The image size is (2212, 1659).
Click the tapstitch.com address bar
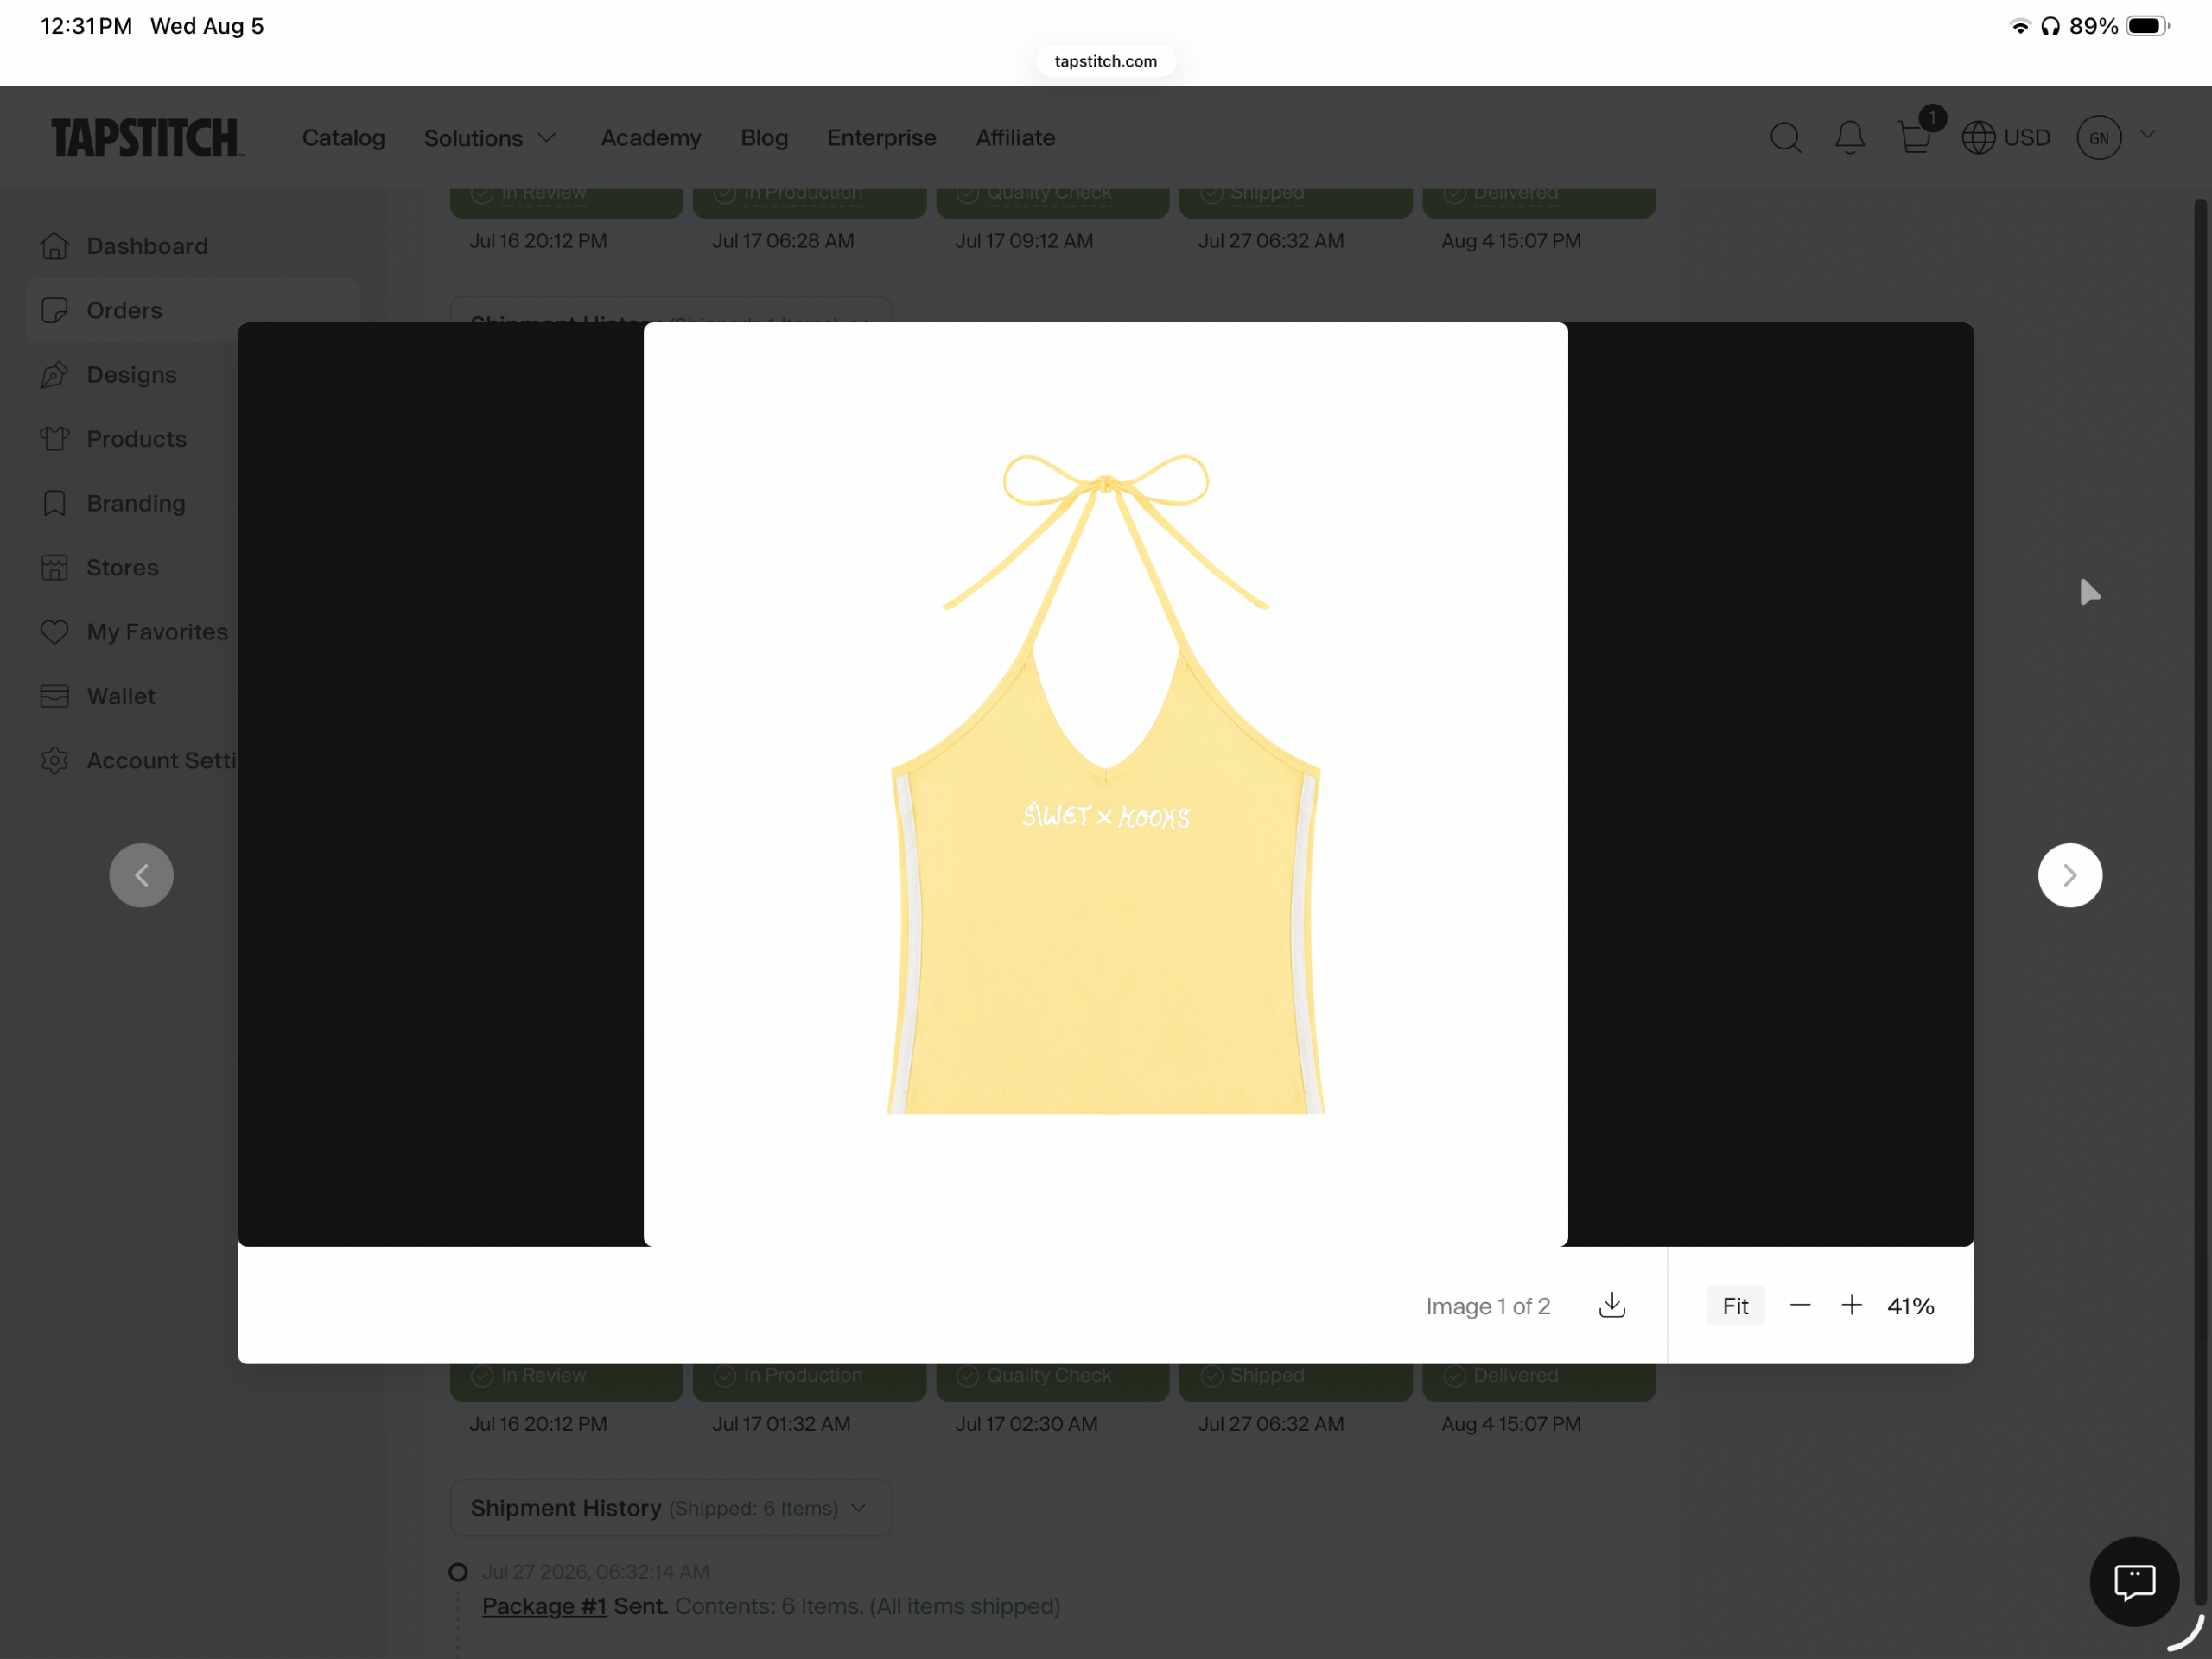(1105, 61)
